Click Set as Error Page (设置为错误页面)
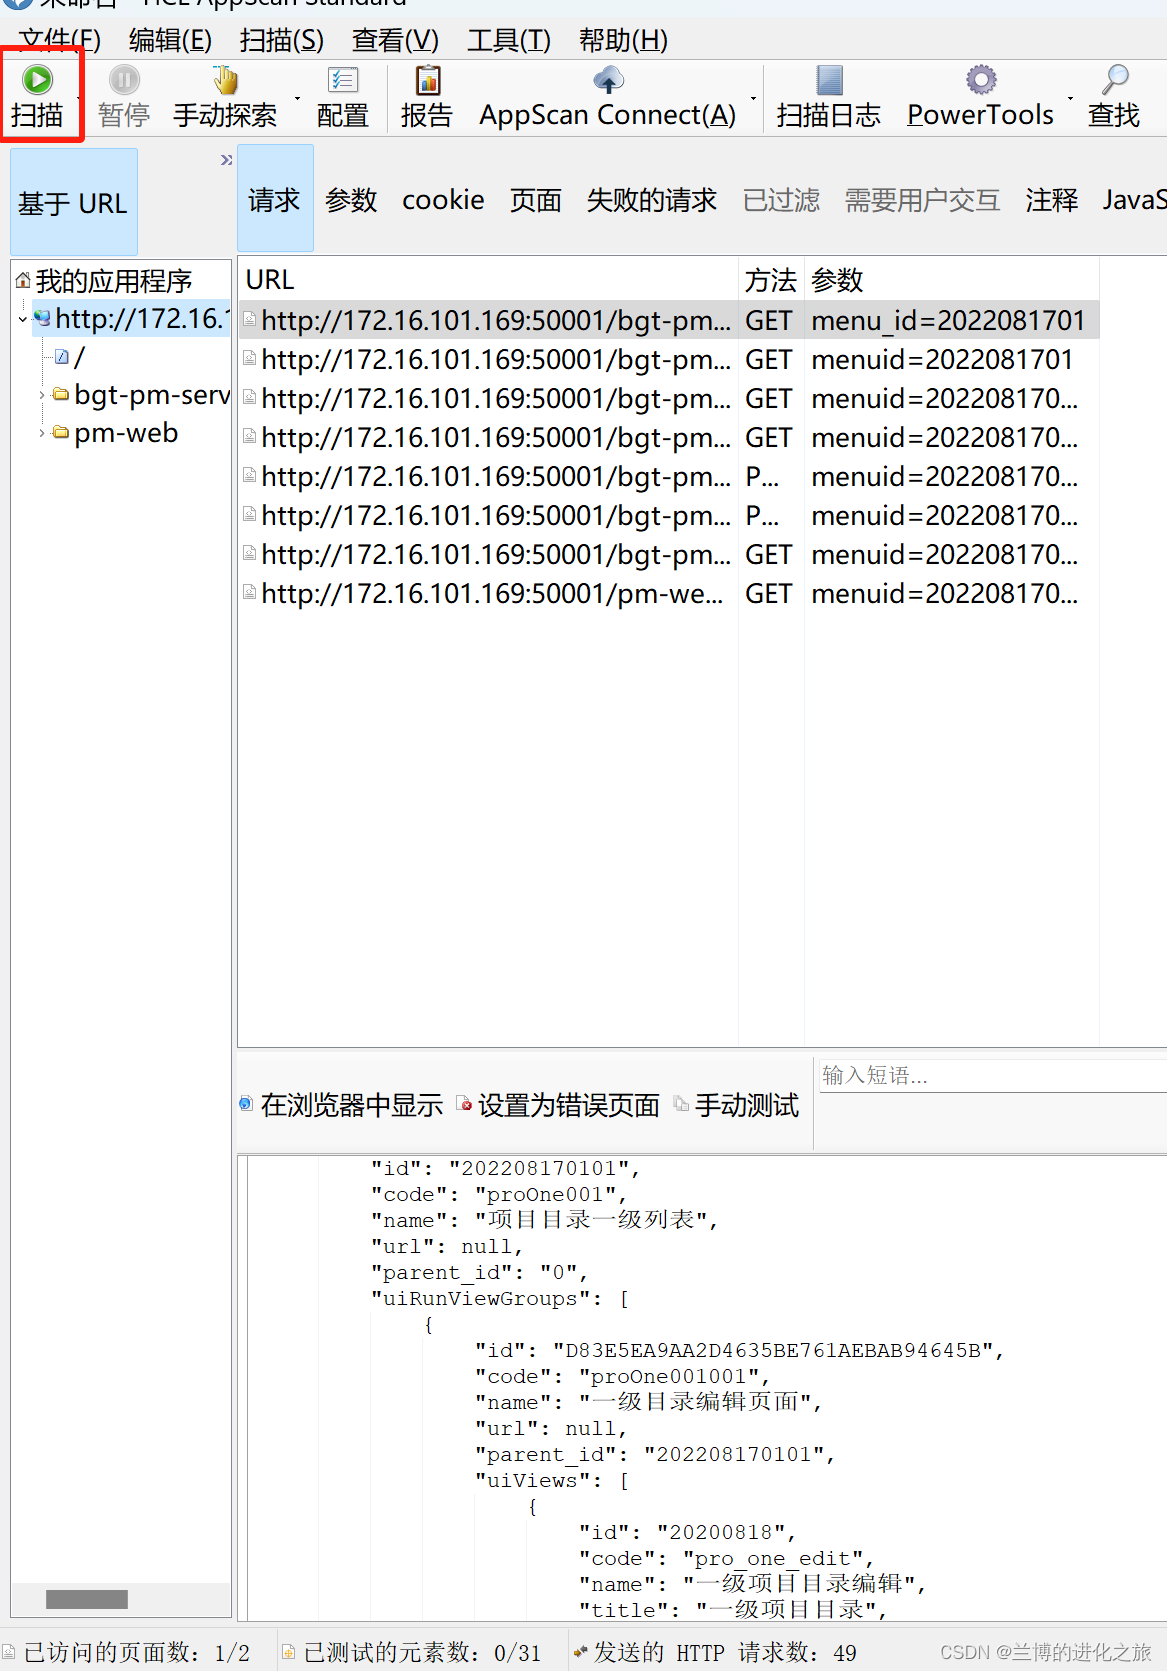1167x1671 pixels. pyautogui.click(x=558, y=1105)
